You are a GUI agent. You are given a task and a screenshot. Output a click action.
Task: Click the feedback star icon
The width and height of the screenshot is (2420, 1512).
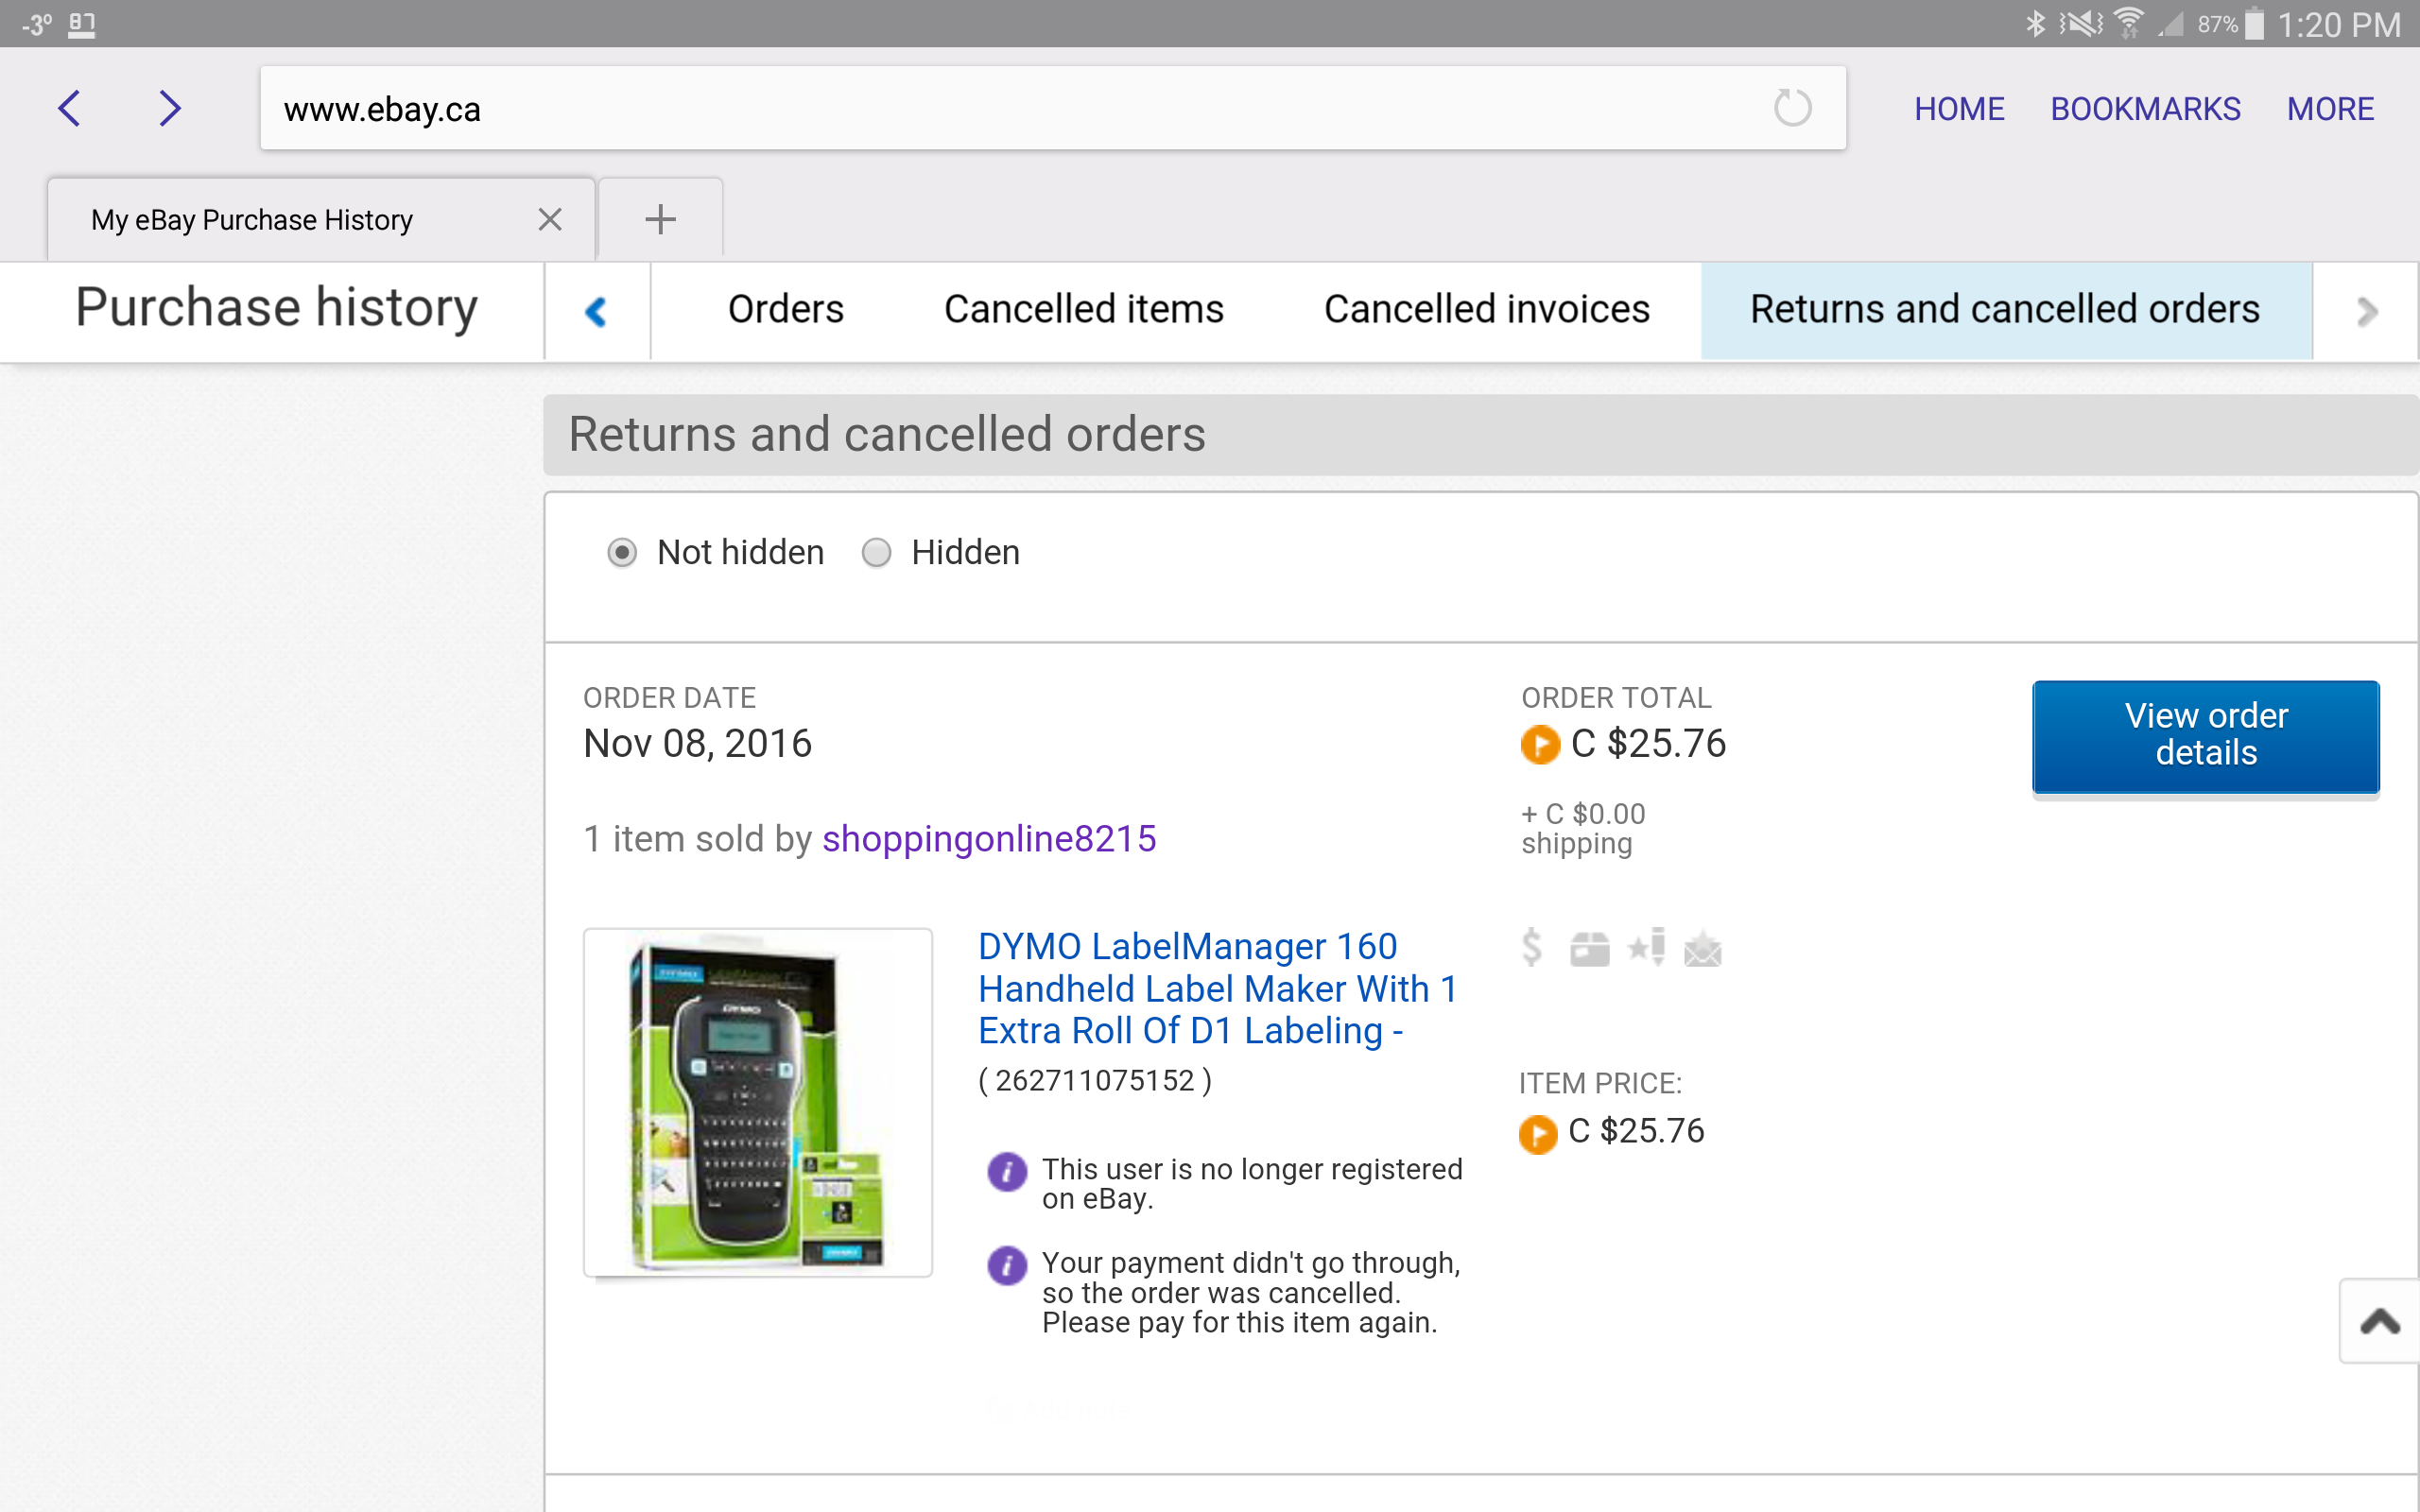pos(1647,948)
